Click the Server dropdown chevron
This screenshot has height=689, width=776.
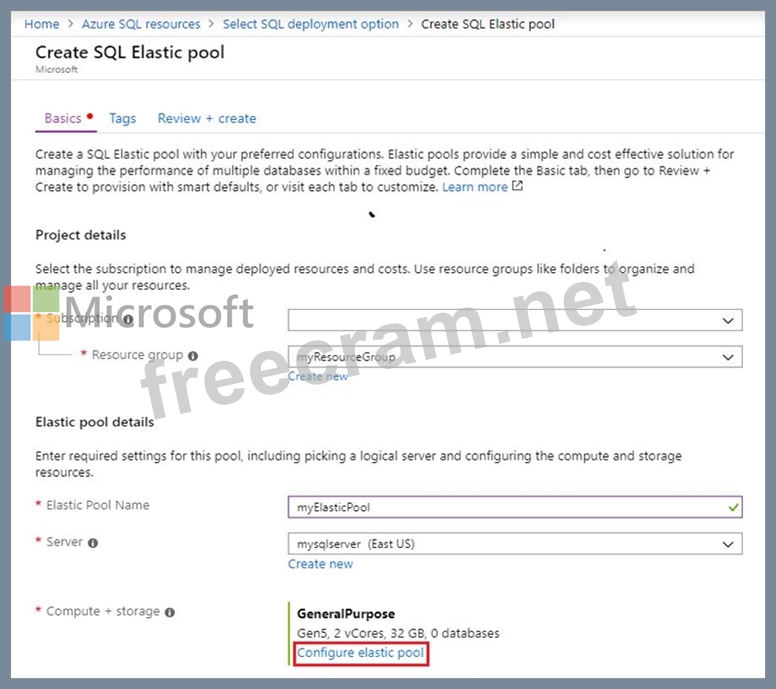click(x=728, y=544)
